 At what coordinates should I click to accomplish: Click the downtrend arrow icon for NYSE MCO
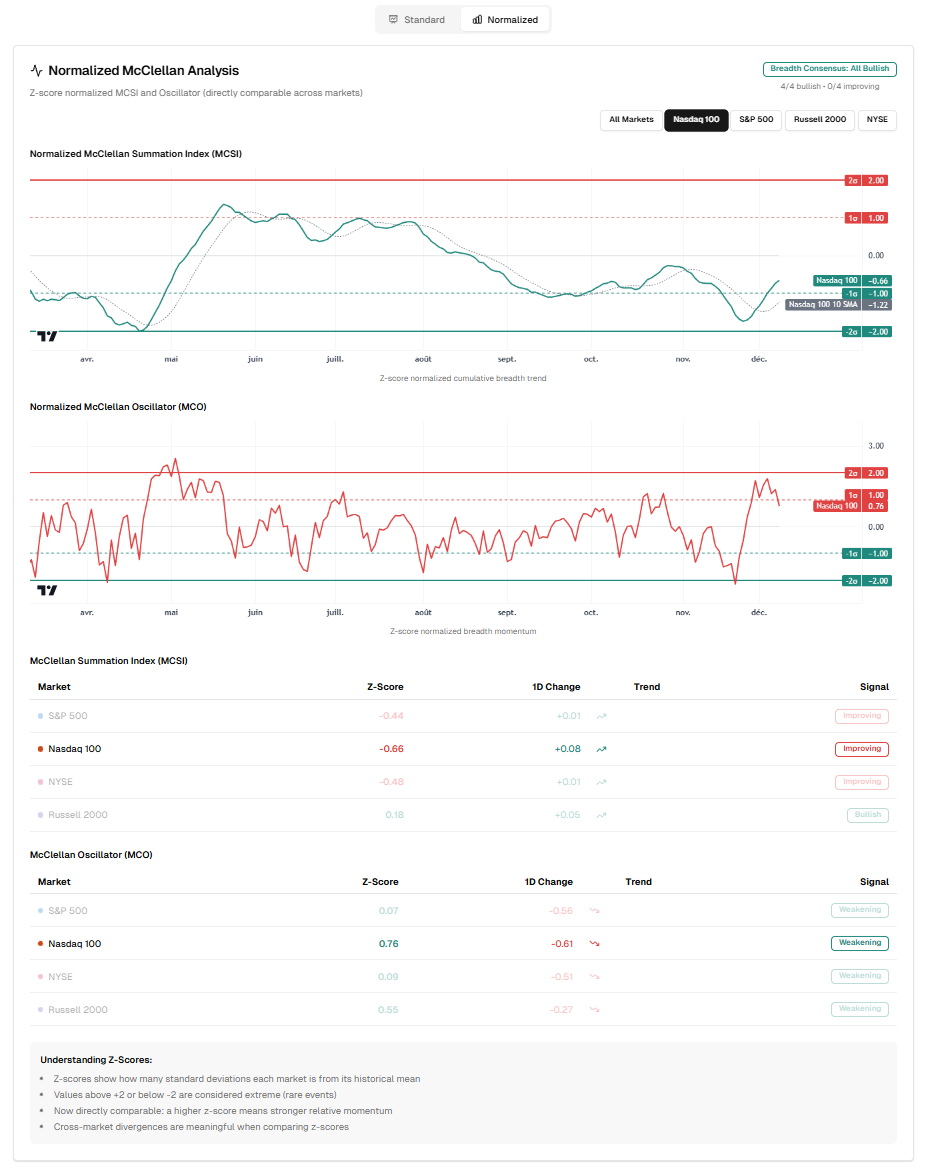(595, 976)
